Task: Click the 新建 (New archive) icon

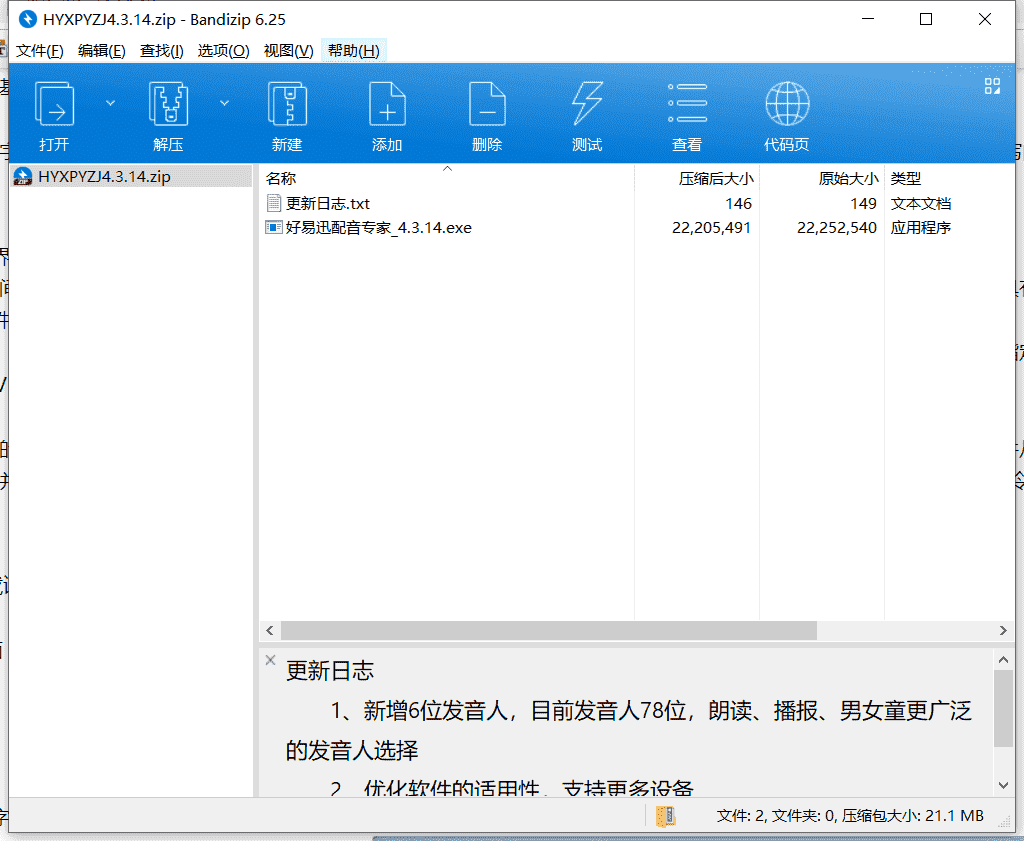Action: coord(287,104)
